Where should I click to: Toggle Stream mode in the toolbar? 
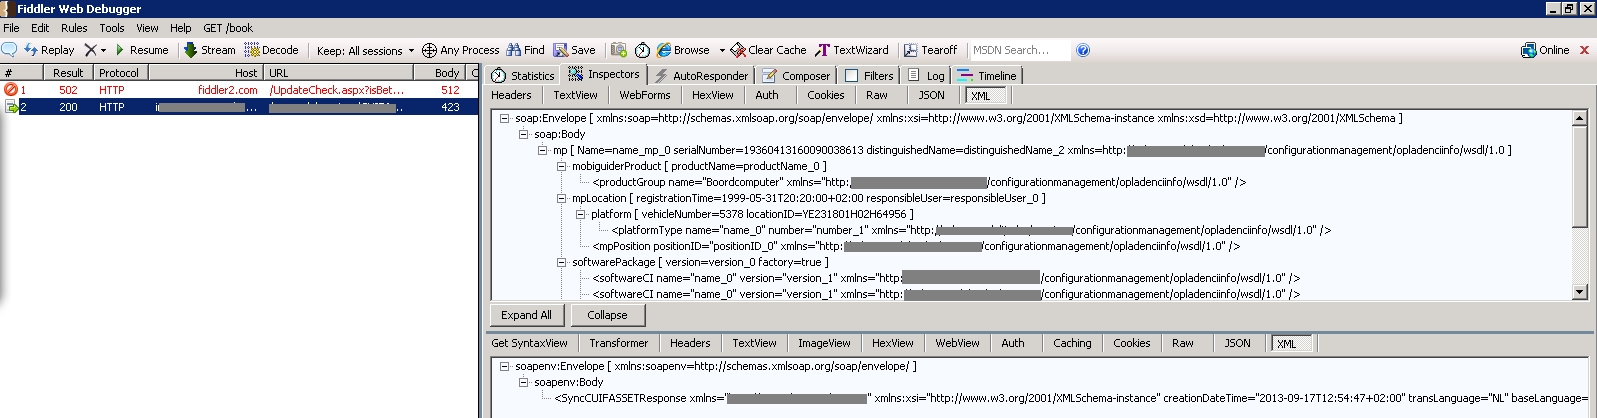(210, 50)
